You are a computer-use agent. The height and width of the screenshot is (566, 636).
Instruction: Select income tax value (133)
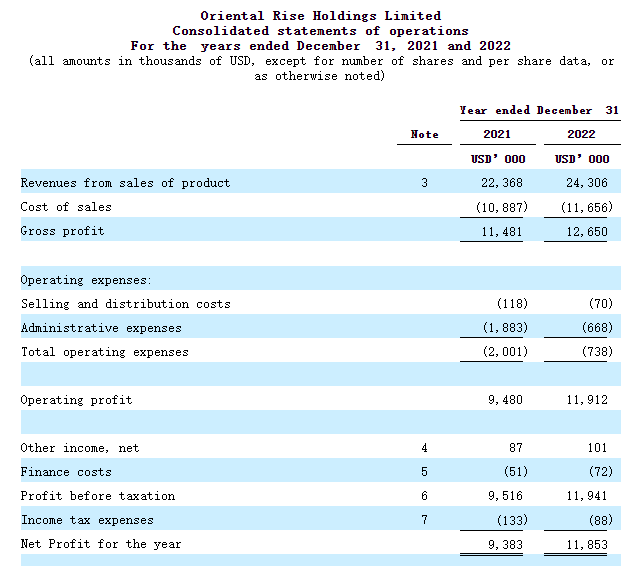coord(512,520)
